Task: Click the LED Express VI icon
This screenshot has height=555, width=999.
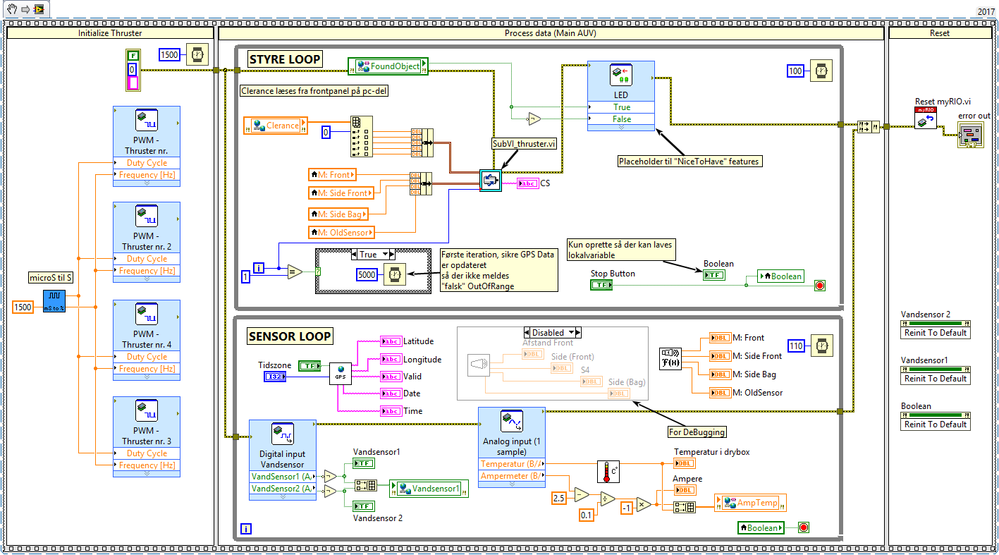Action: tap(621, 75)
